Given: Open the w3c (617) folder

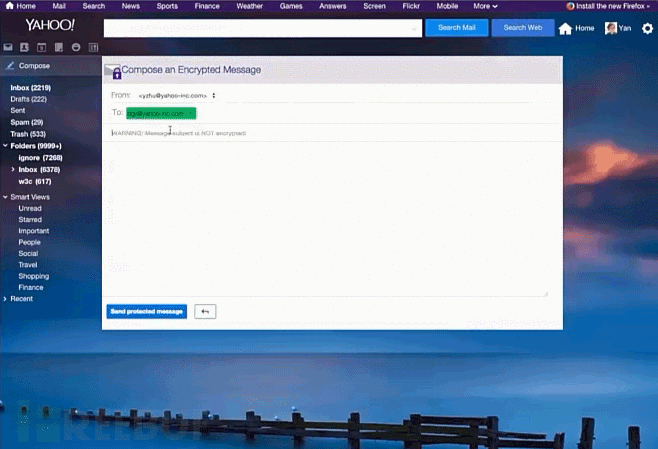Looking at the screenshot, I should point(35,181).
